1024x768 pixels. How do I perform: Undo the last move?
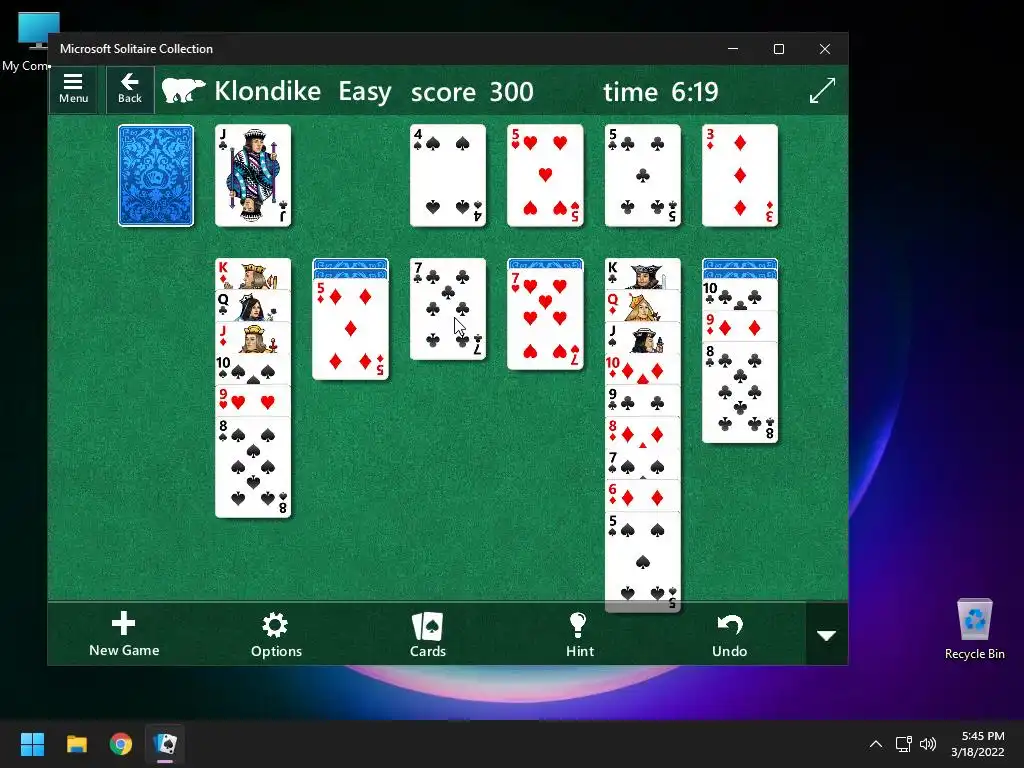click(729, 633)
